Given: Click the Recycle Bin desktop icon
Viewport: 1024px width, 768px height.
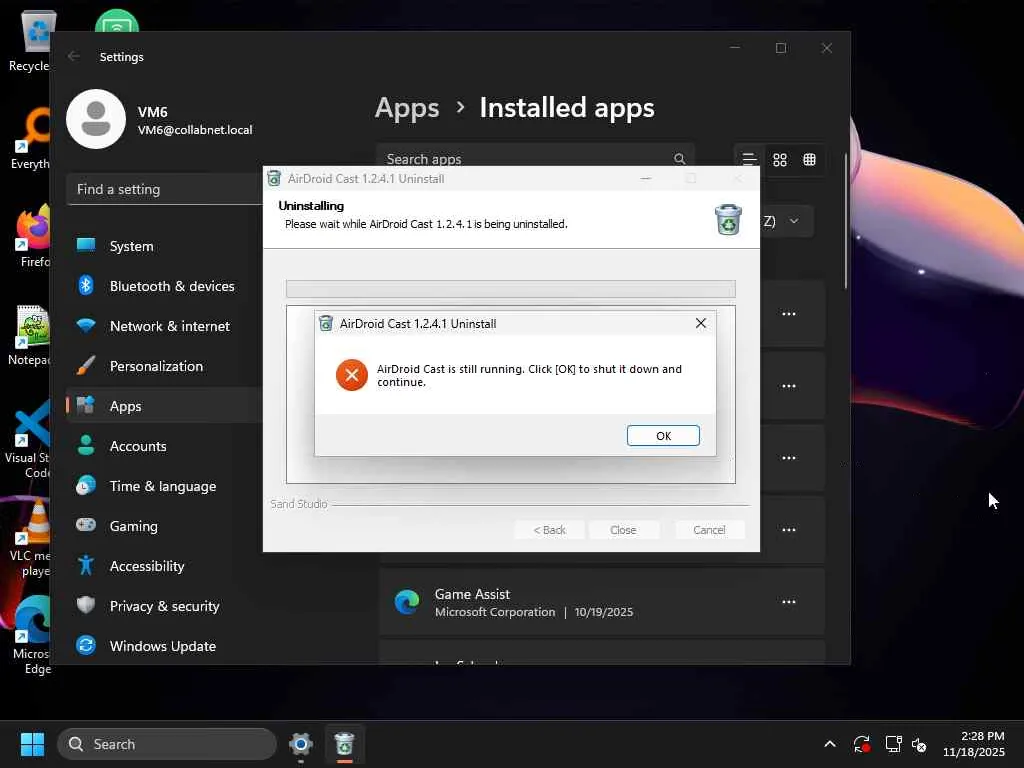Looking at the screenshot, I should click(x=31, y=42).
